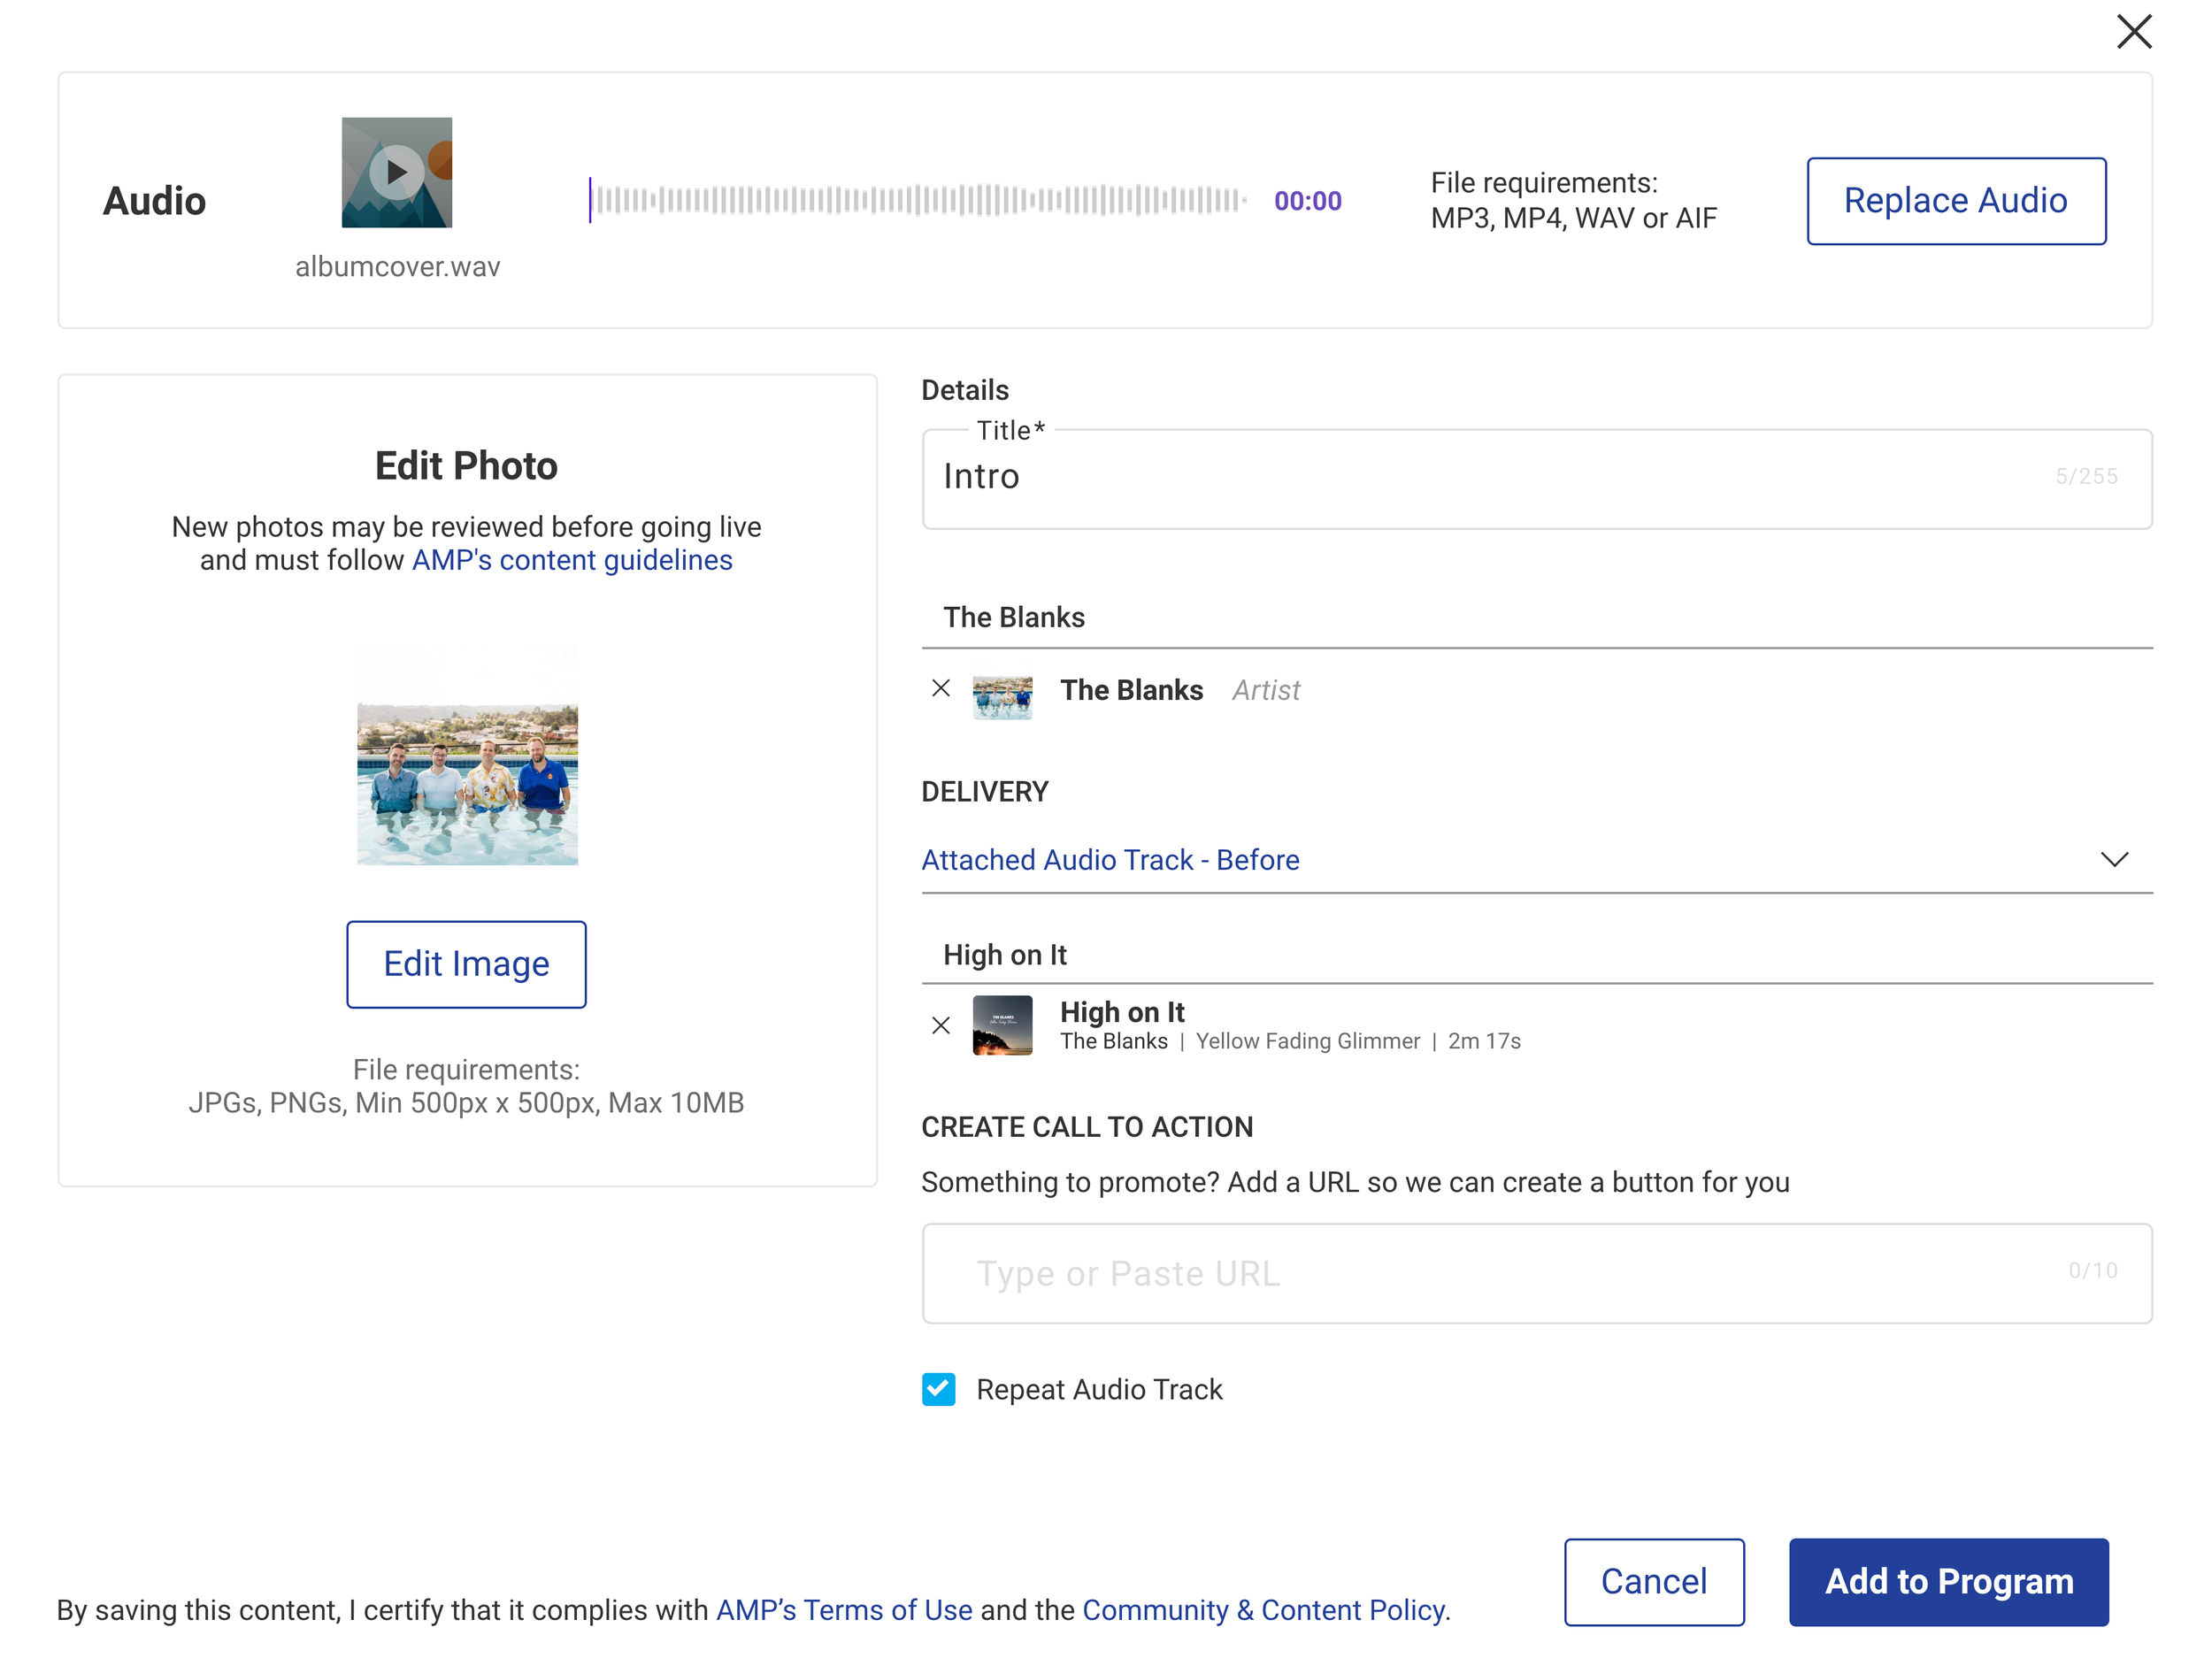Image resolution: width=2212 pixels, height=1658 pixels.
Task: Open AMP's content guidelines link
Action: [572, 560]
